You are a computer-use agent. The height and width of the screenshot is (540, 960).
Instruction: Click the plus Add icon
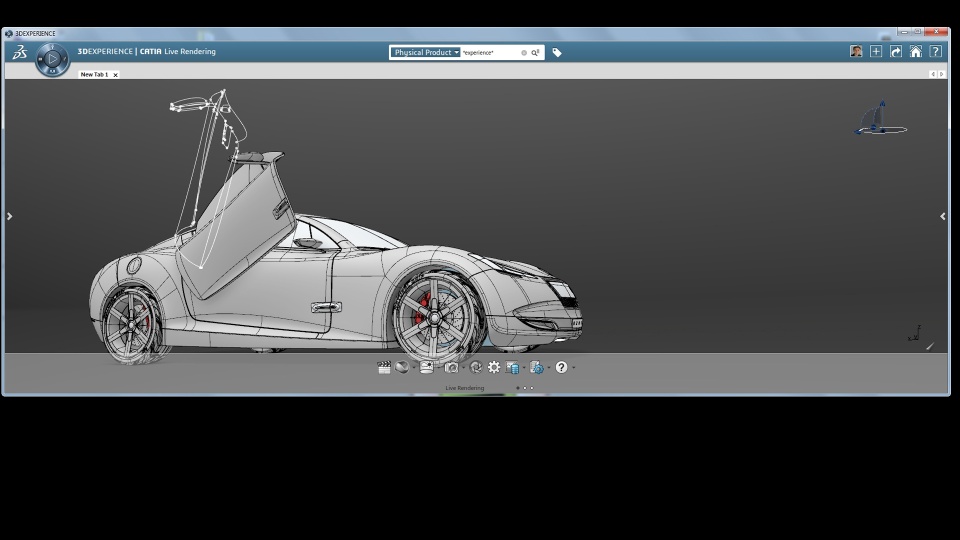click(876, 51)
